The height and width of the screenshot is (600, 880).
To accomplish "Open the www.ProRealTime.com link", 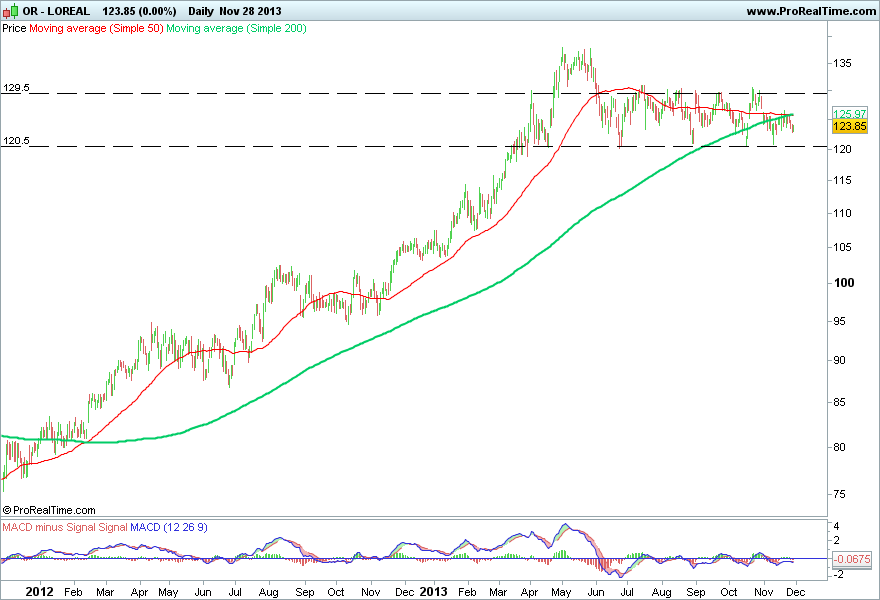I will (811, 11).
